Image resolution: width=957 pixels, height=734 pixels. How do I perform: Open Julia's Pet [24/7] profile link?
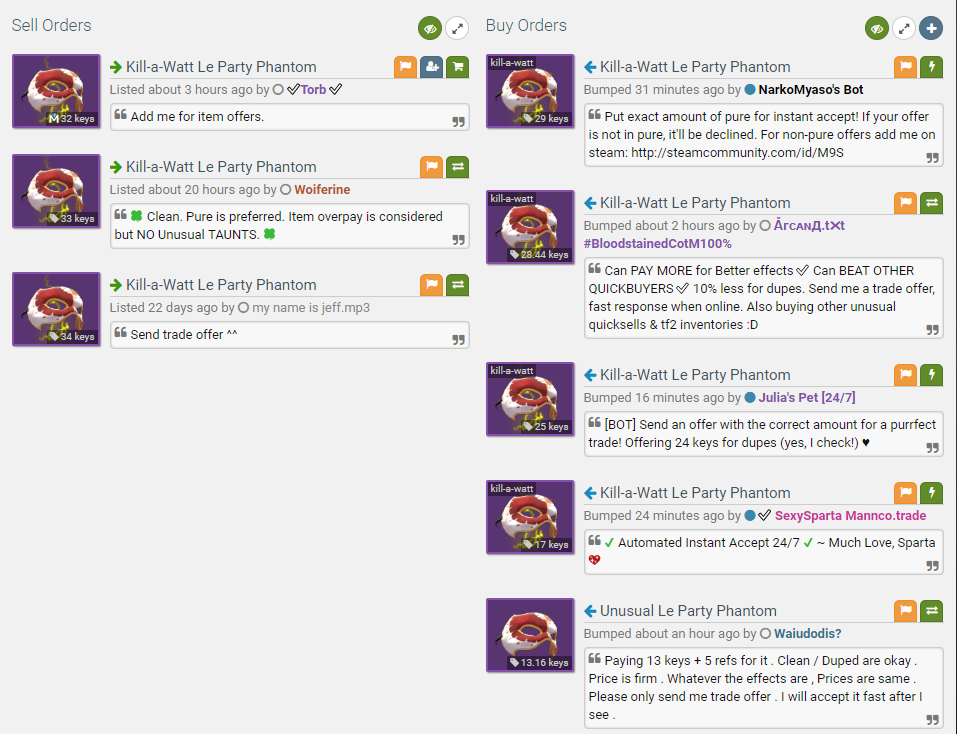[x=807, y=398]
